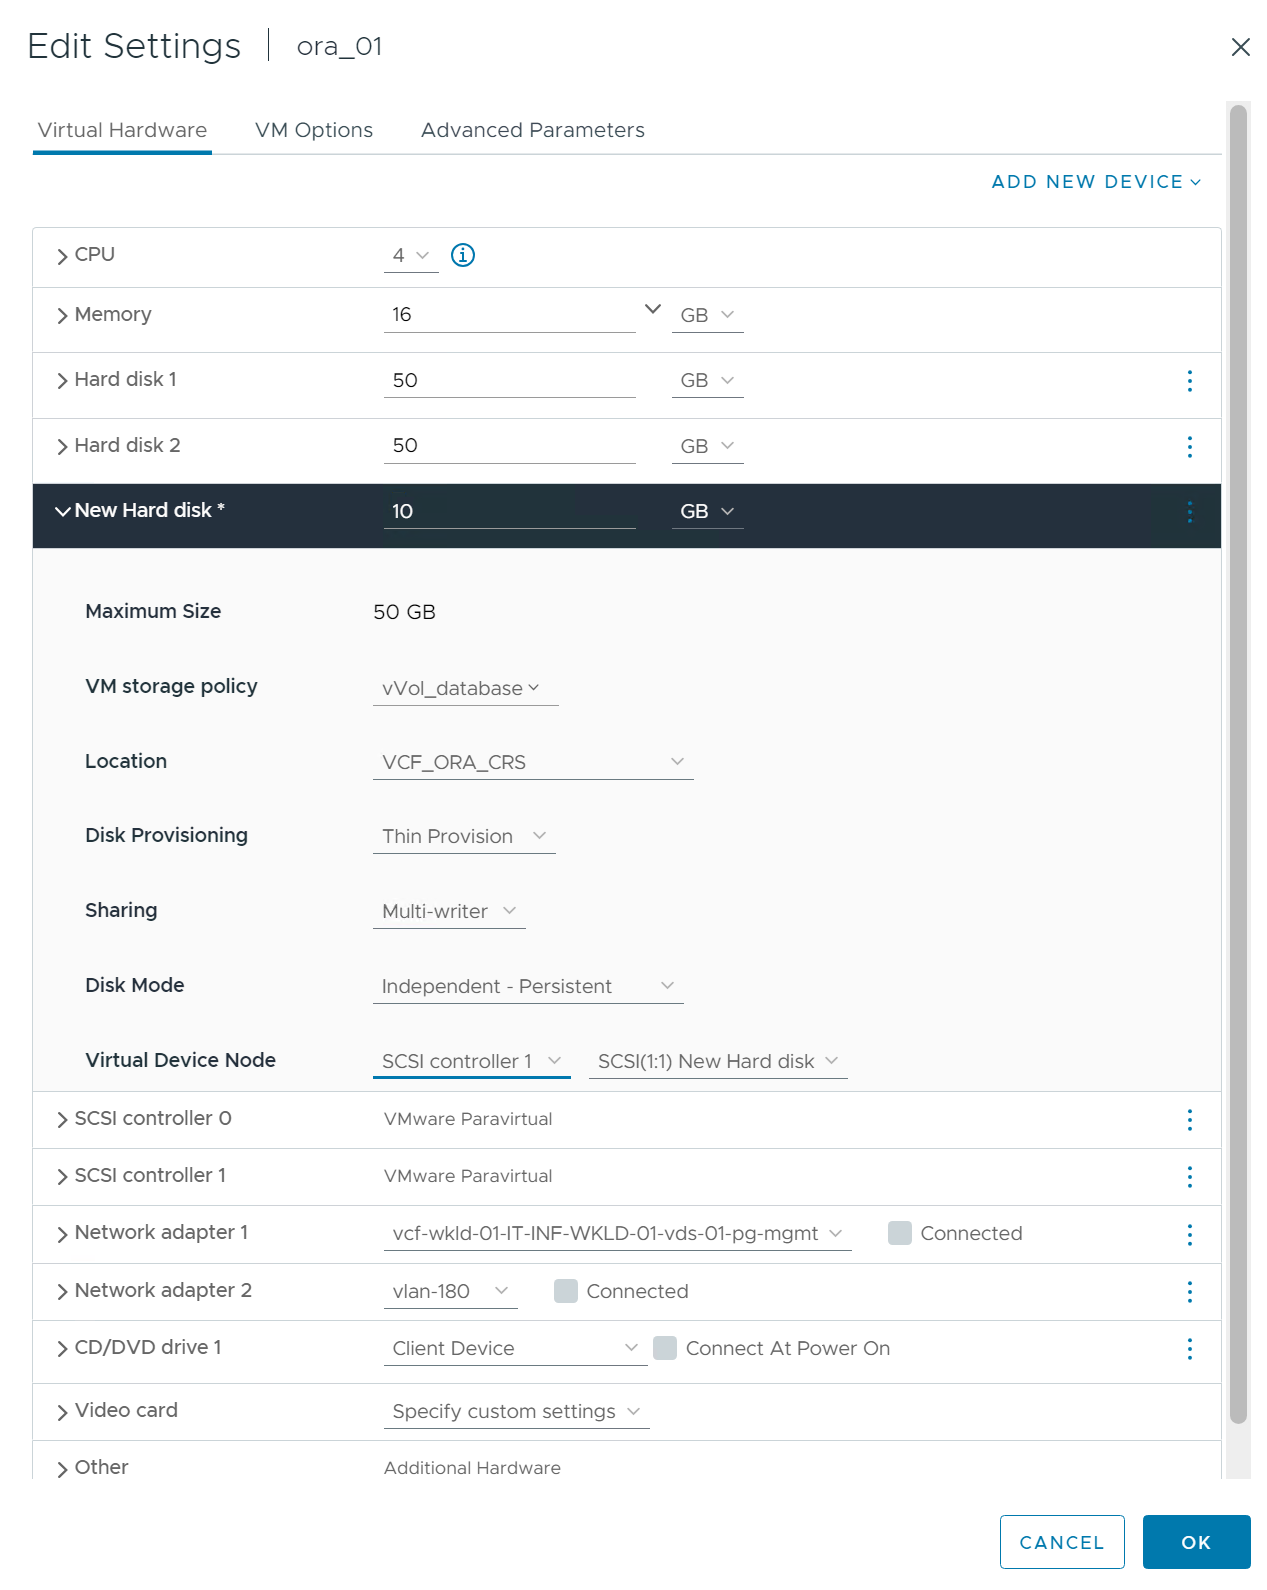Enable Connect At Power On checkbox
Screen dimensions: 1267x1590
coord(665,1348)
